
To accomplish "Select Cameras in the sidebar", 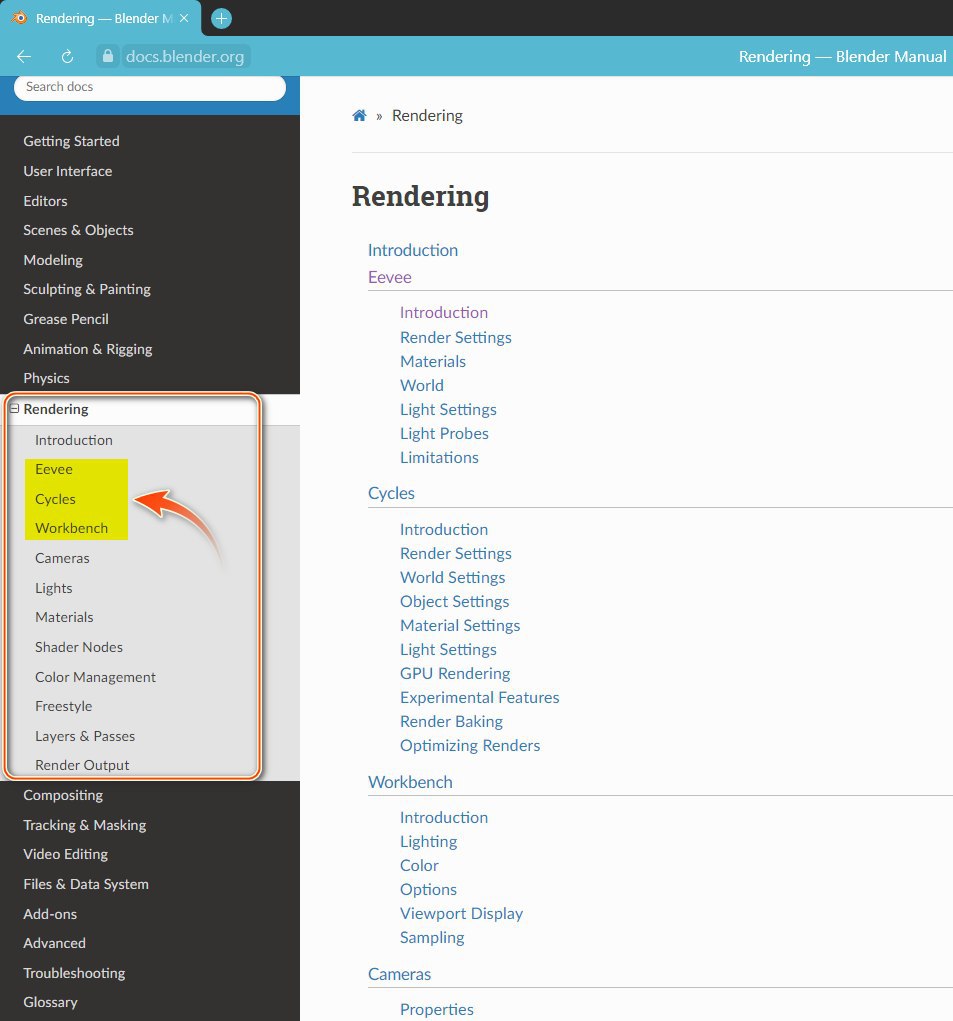I will point(62,559).
